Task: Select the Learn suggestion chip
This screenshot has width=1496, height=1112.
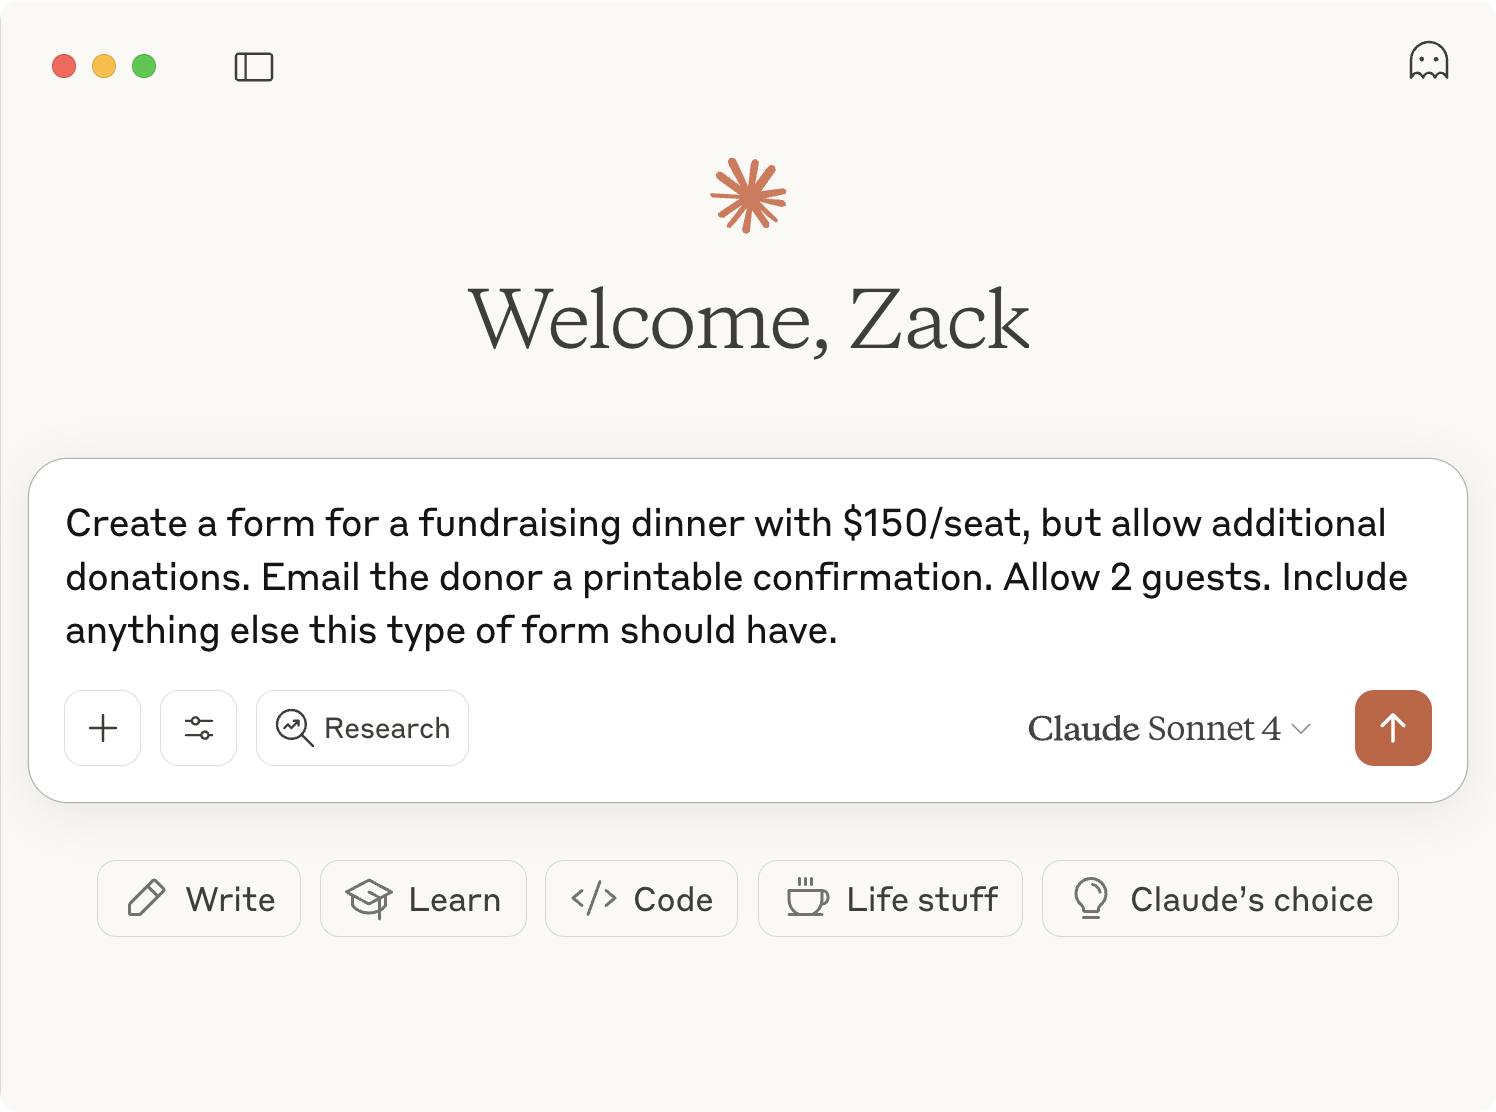Action: [423, 899]
